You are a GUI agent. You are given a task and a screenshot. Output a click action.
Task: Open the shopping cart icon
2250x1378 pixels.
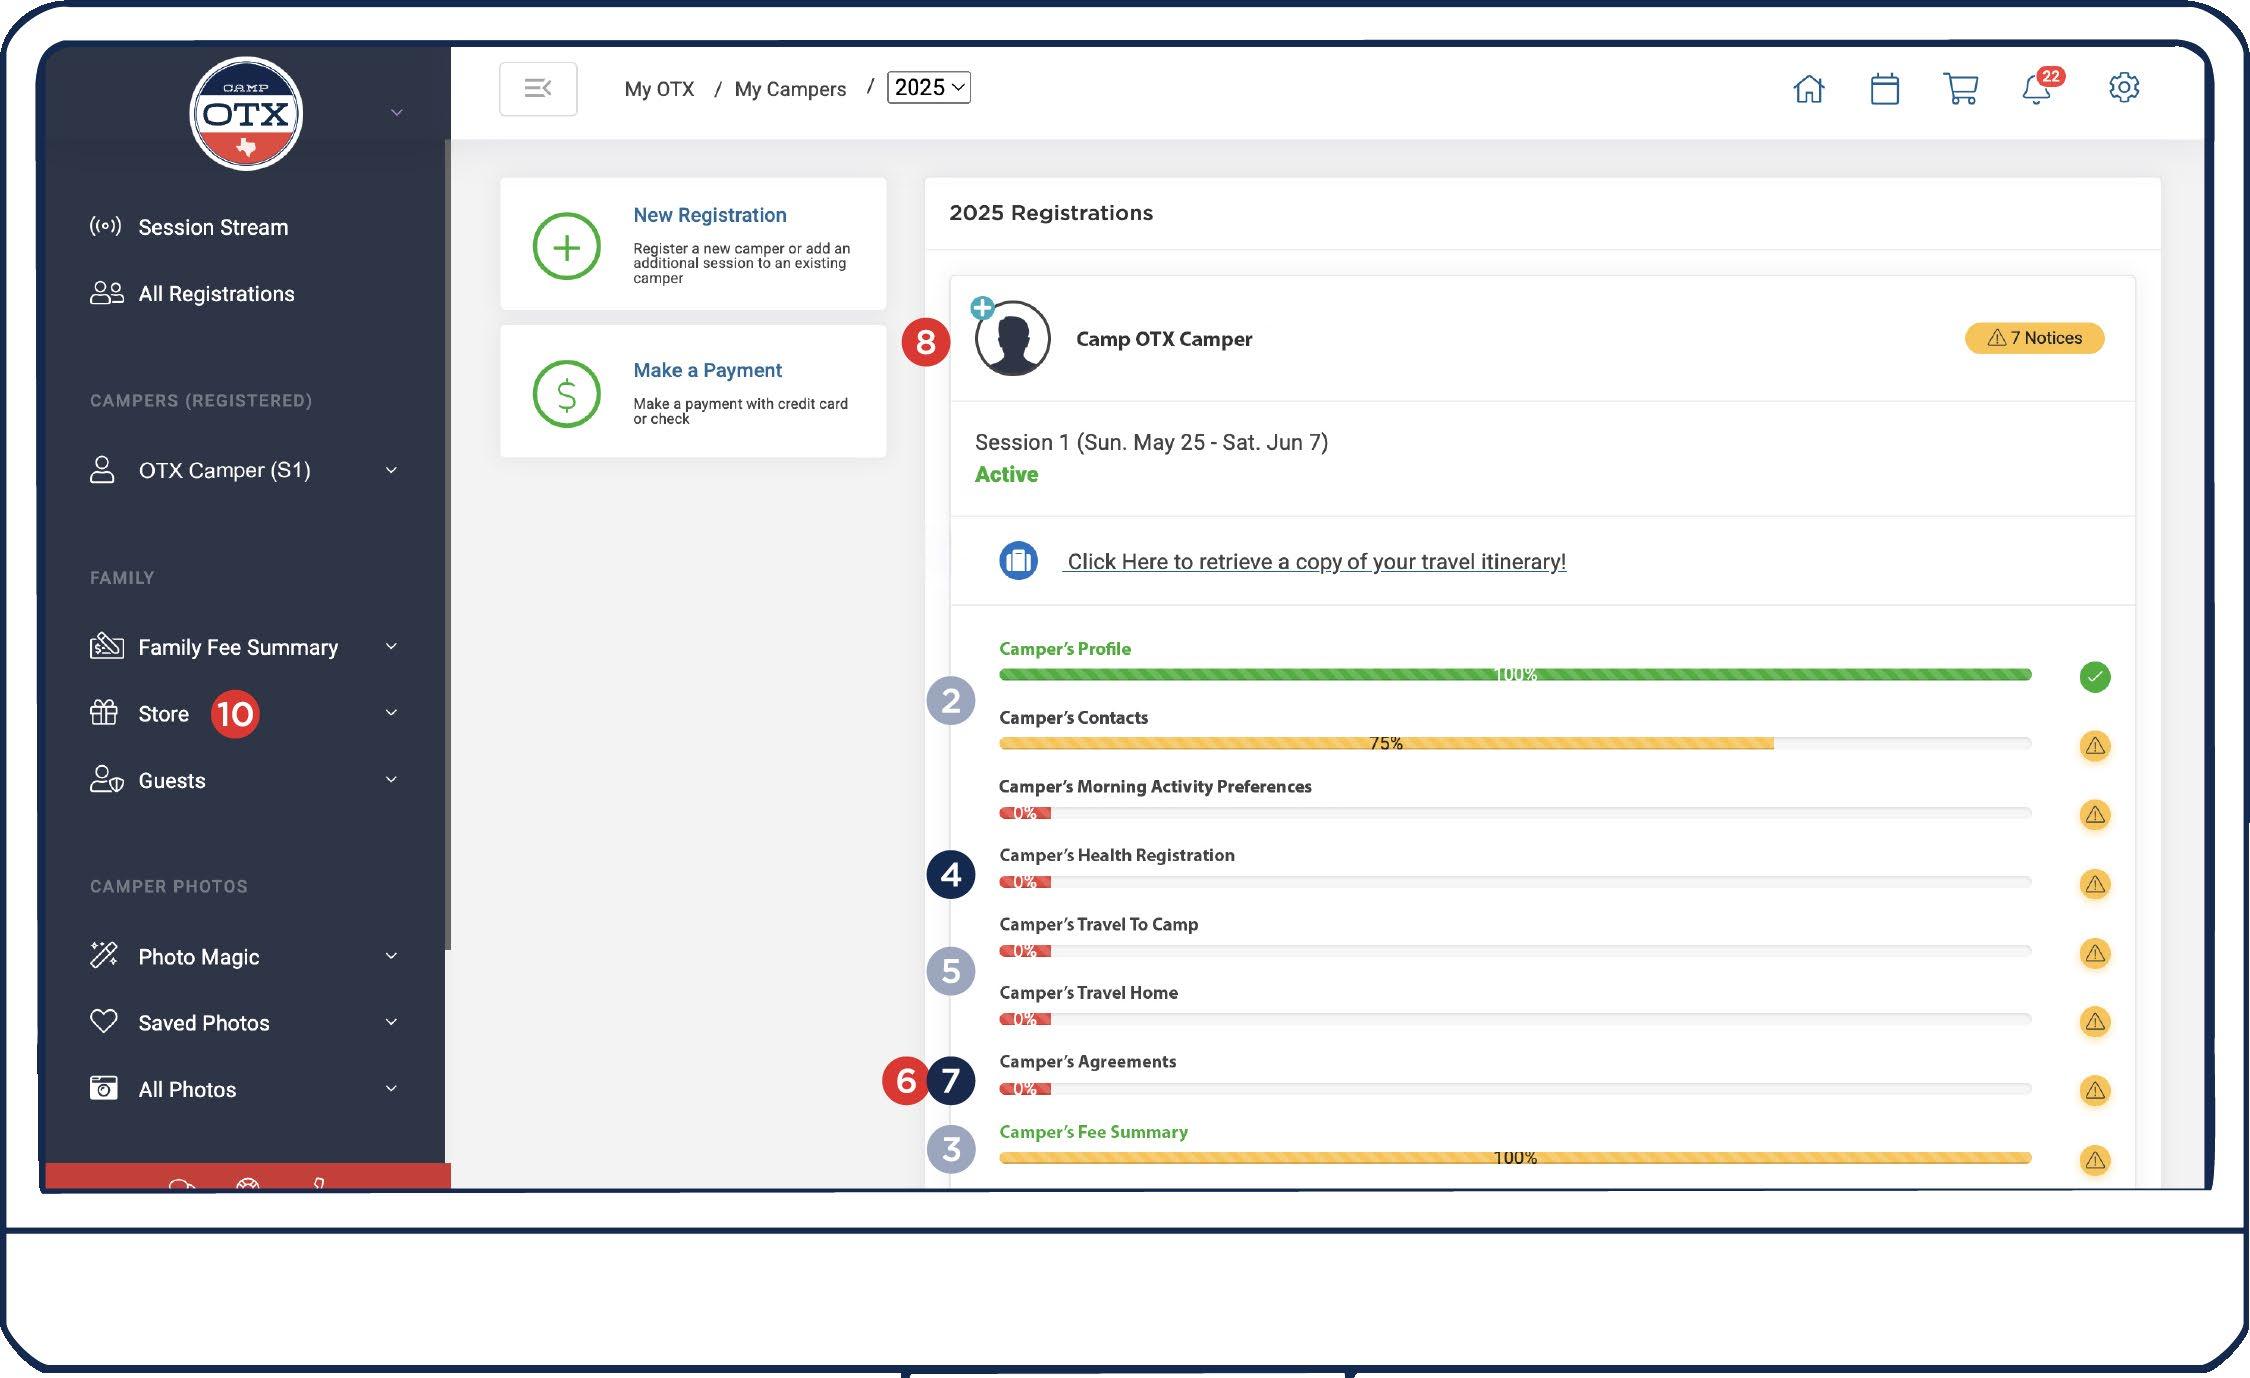pyautogui.click(x=1960, y=89)
